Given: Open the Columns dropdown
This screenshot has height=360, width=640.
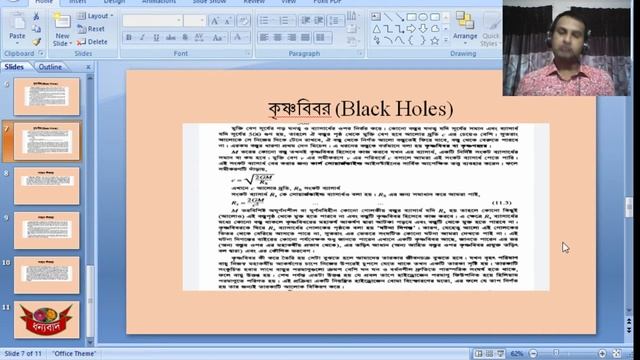Looking at the screenshot, I should [x=323, y=38].
